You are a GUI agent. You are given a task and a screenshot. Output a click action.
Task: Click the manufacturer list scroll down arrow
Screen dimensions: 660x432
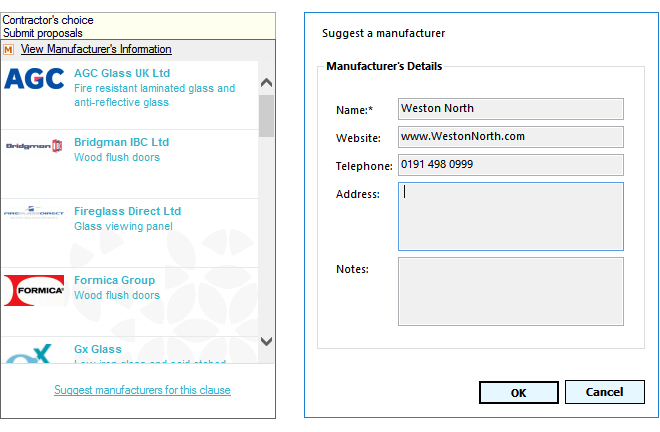point(266,341)
